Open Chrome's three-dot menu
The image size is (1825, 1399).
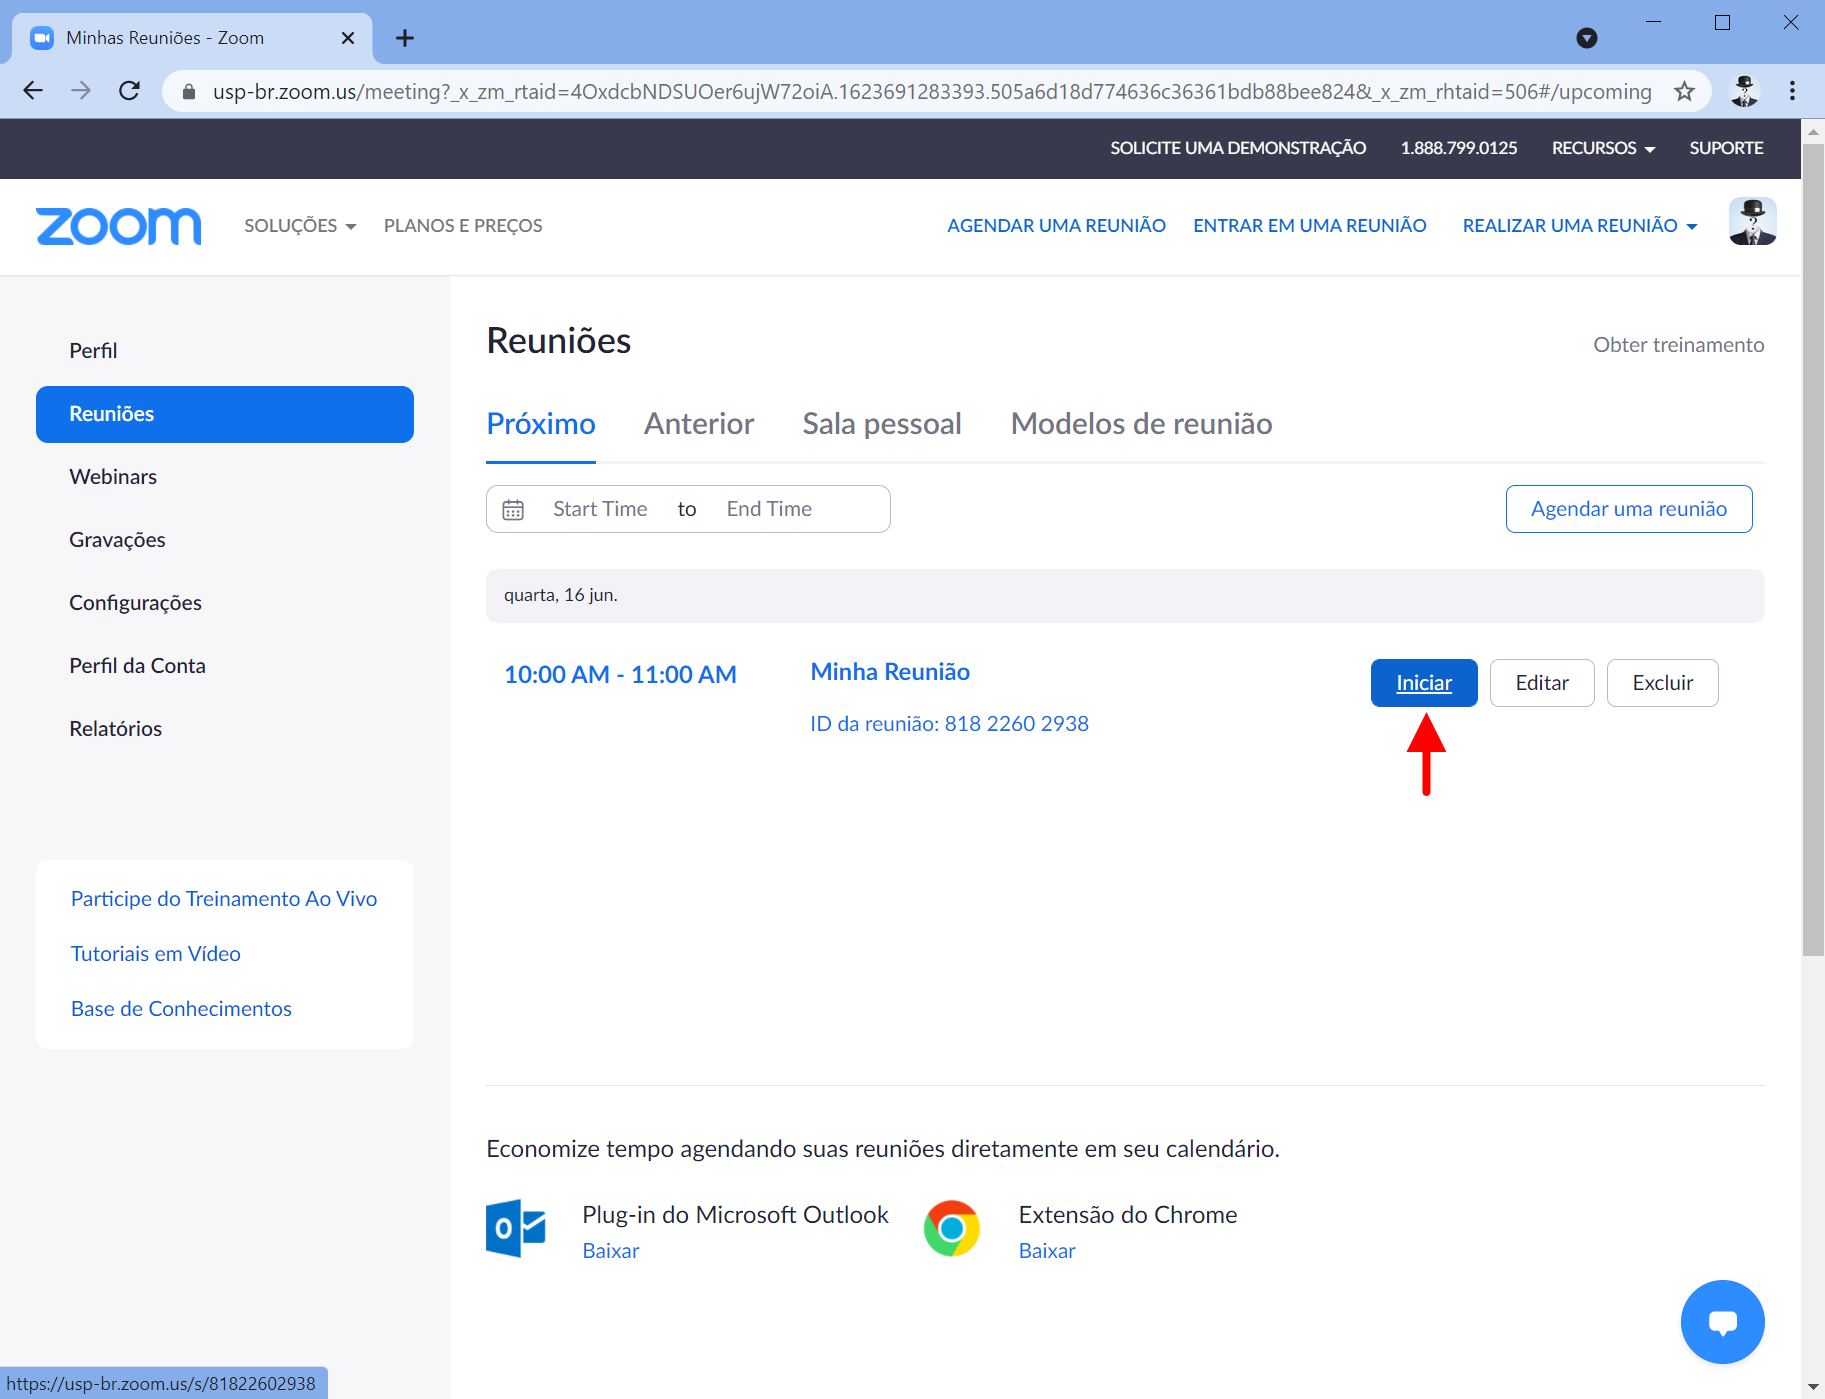(1792, 91)
